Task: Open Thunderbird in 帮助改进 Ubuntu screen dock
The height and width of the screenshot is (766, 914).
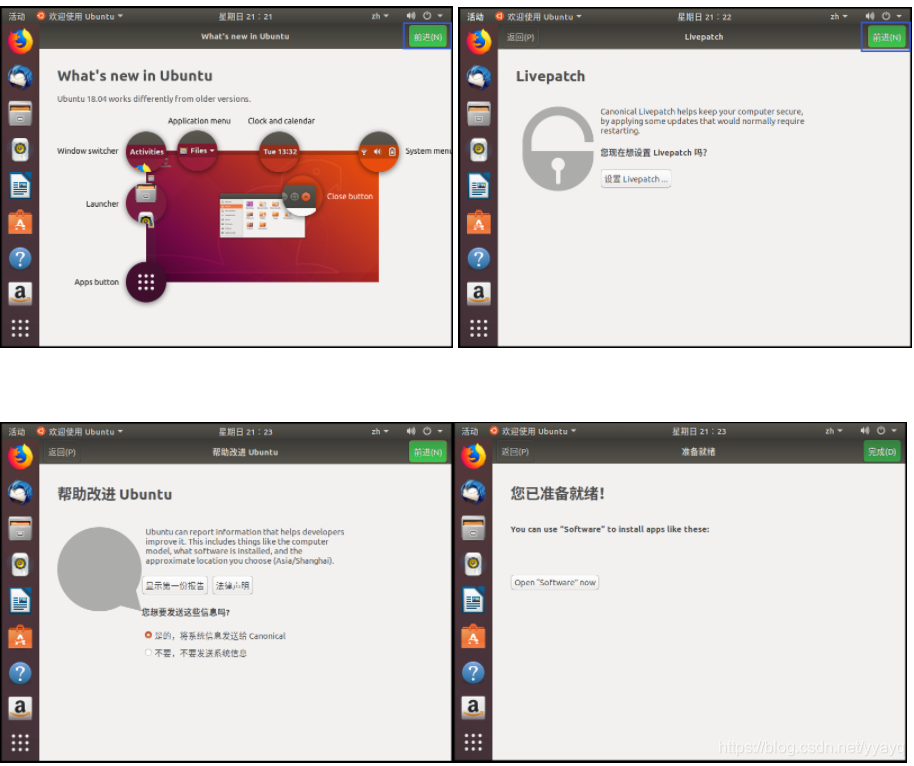Action: [x=20, y=493]
